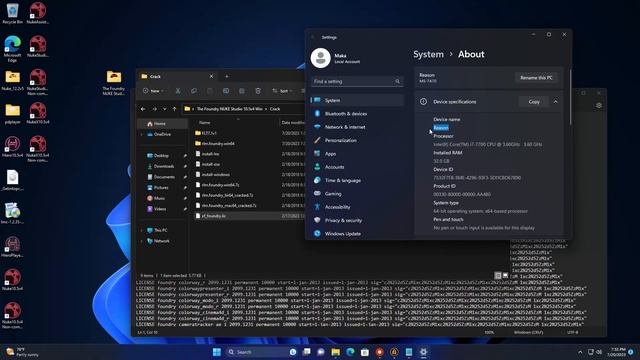Click search magnifier in Settings search box

[x=397, y=82]
